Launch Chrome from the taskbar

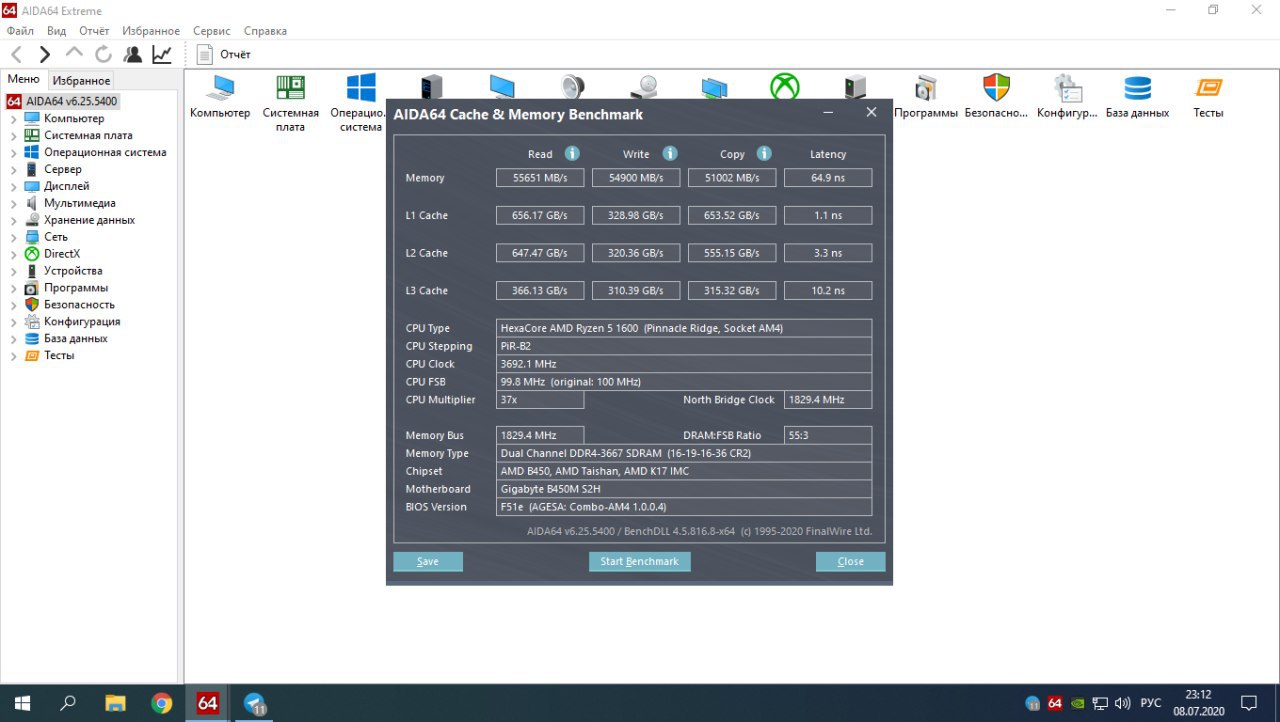[x=161, y=703]
